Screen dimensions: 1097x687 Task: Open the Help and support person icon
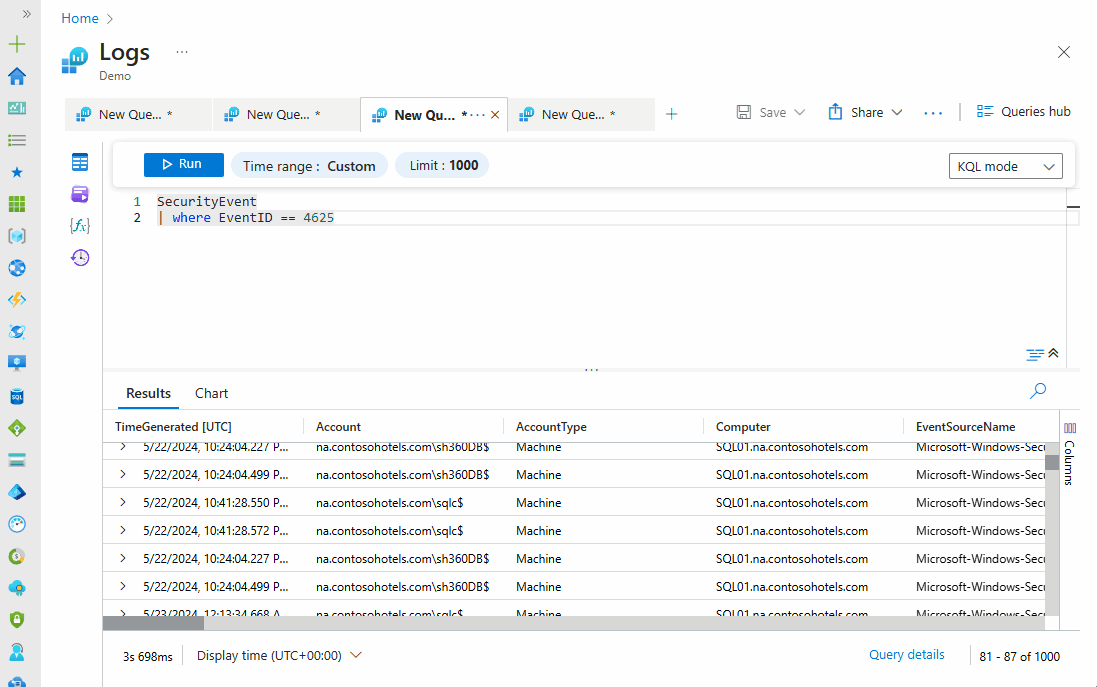coord(17,652)
